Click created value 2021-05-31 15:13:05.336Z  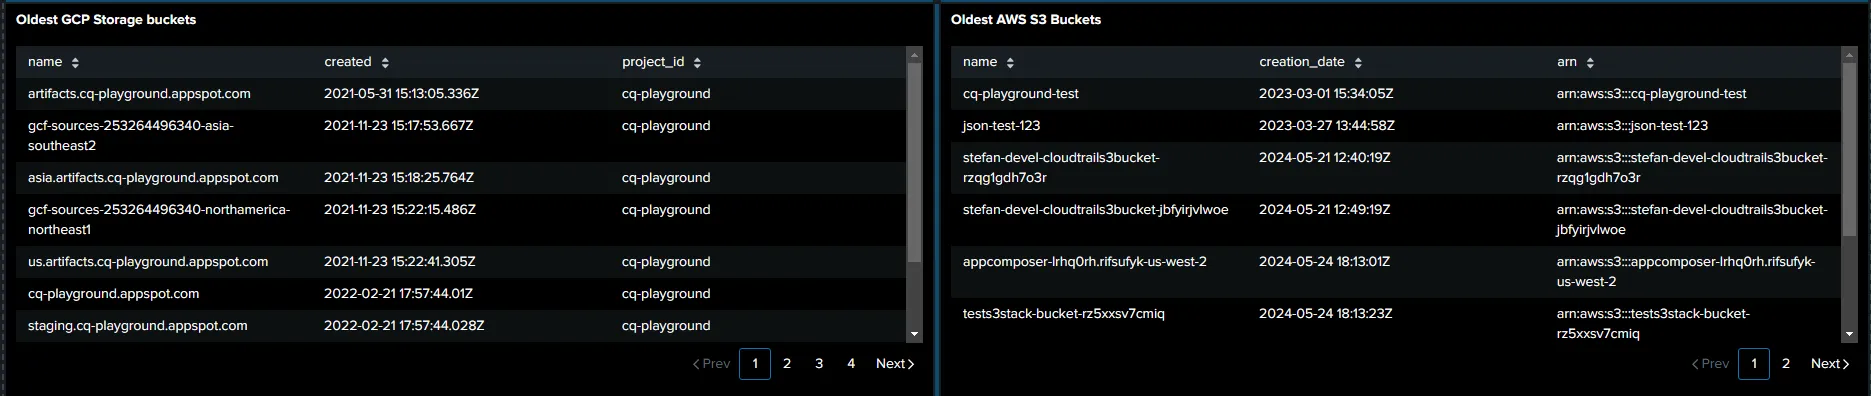(x=401, y=94)
